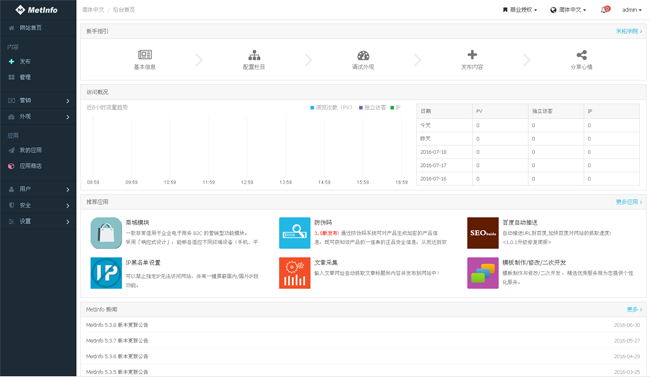The height and width of the screenshot is (377, 650).
Task: Toggle the green IP chart legend series
Action: pyautogui.click(x=395, y=107)
